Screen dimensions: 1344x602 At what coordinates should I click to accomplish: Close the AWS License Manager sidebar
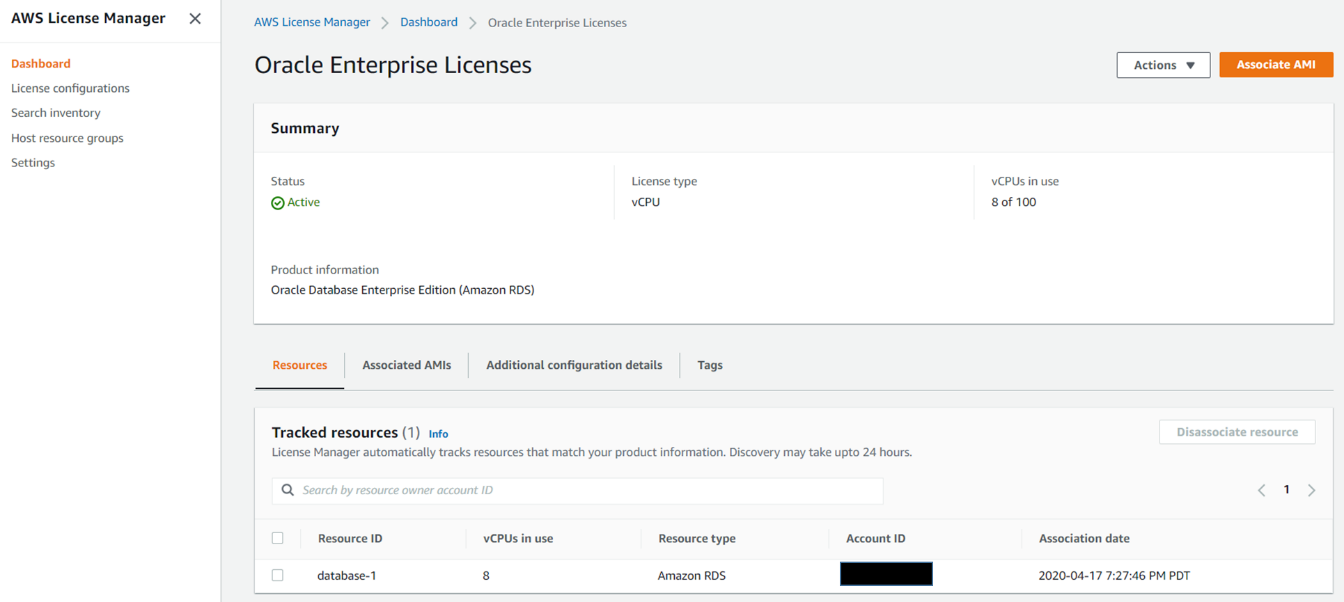coord(195,19)
